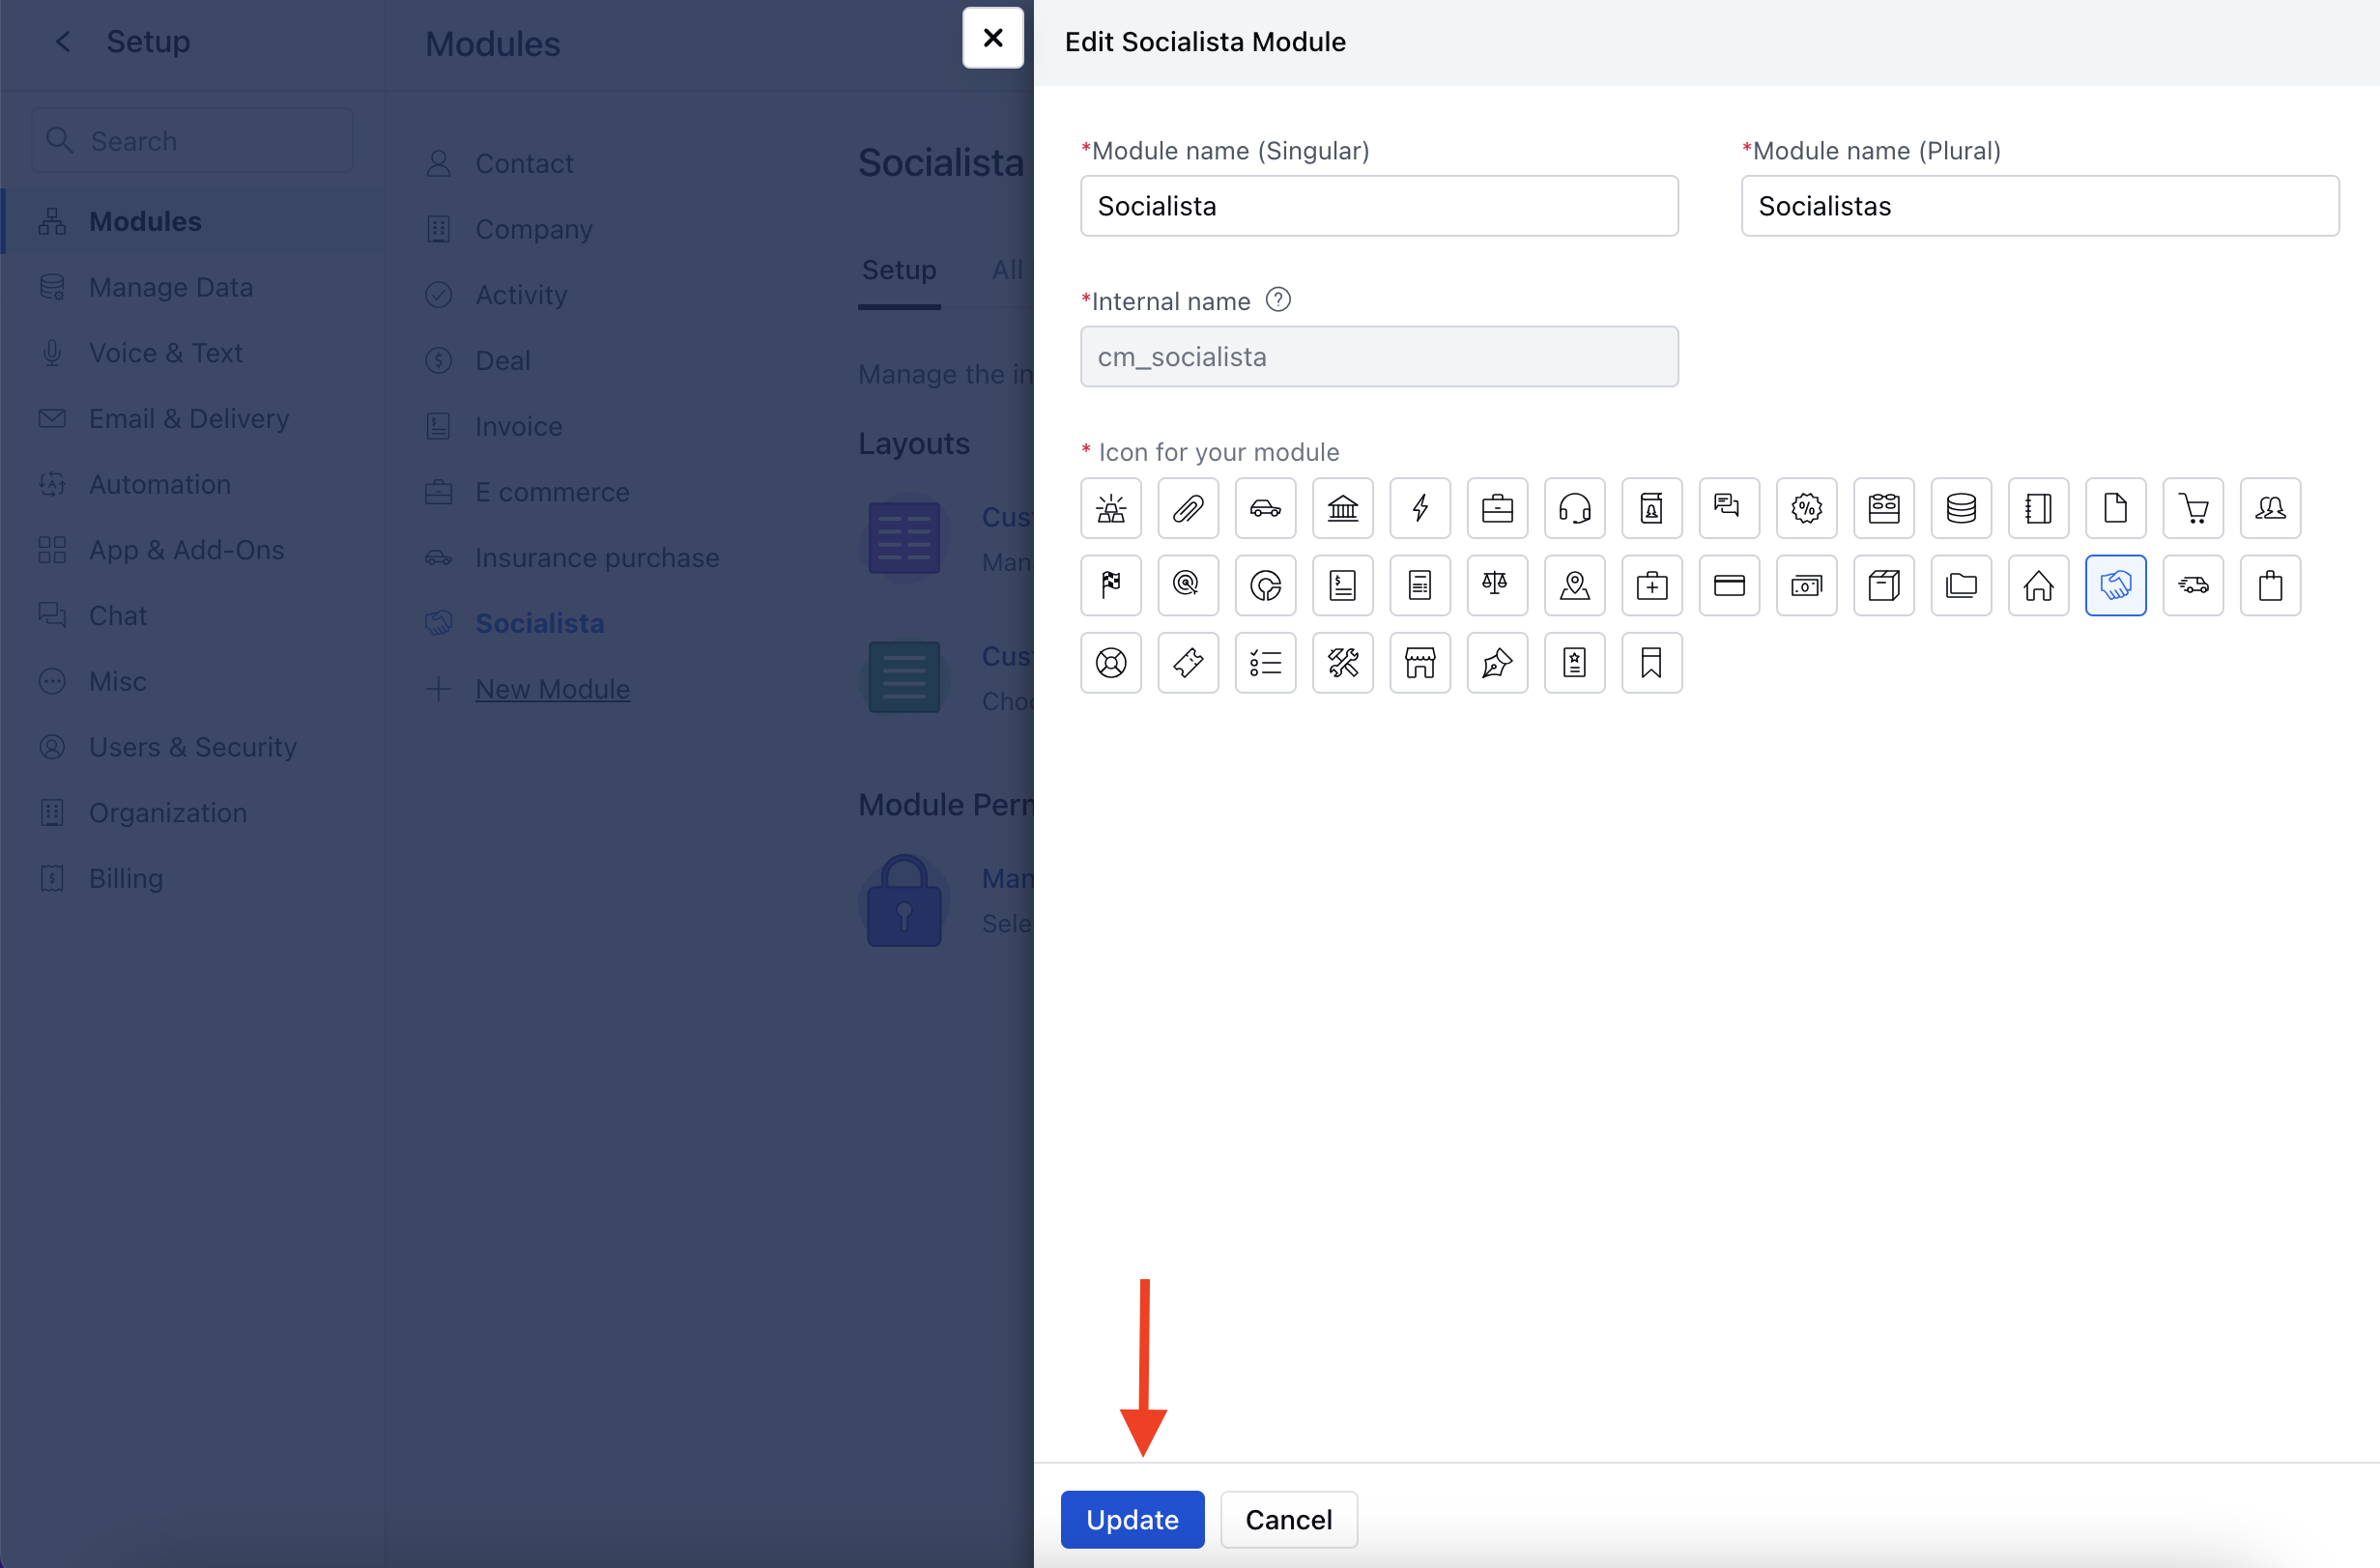Screen dimensions: 2380x1568
Task: Open the Automation section
Action: [x=192, y=484]
